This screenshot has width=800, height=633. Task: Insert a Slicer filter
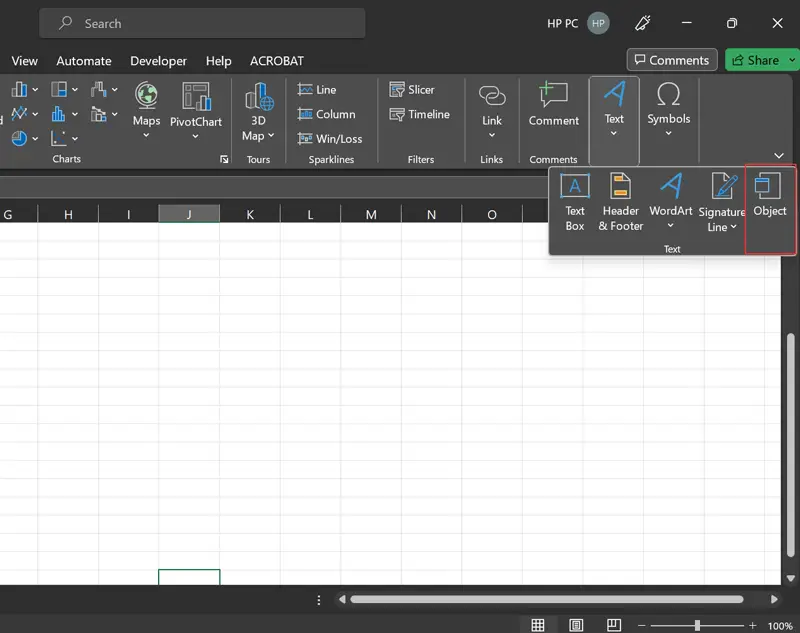412,90
